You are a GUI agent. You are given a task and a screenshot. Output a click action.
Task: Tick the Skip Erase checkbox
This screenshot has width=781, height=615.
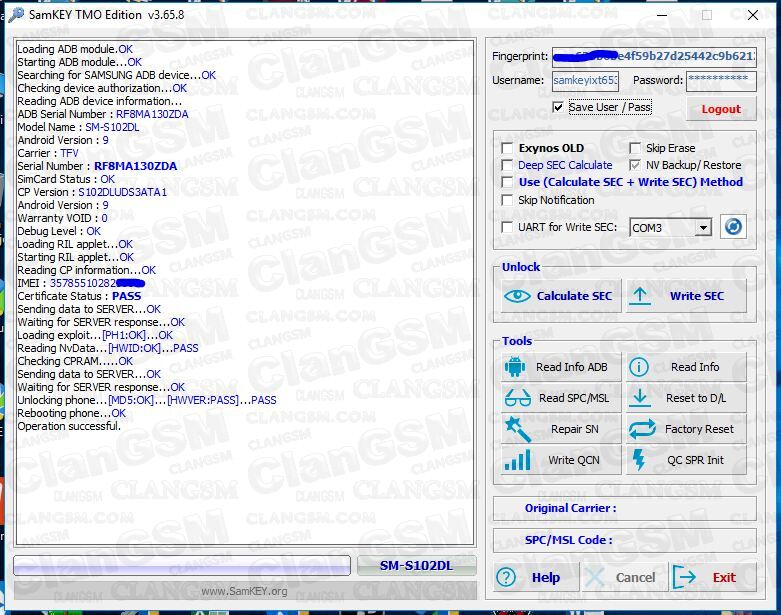click(635, 148)
